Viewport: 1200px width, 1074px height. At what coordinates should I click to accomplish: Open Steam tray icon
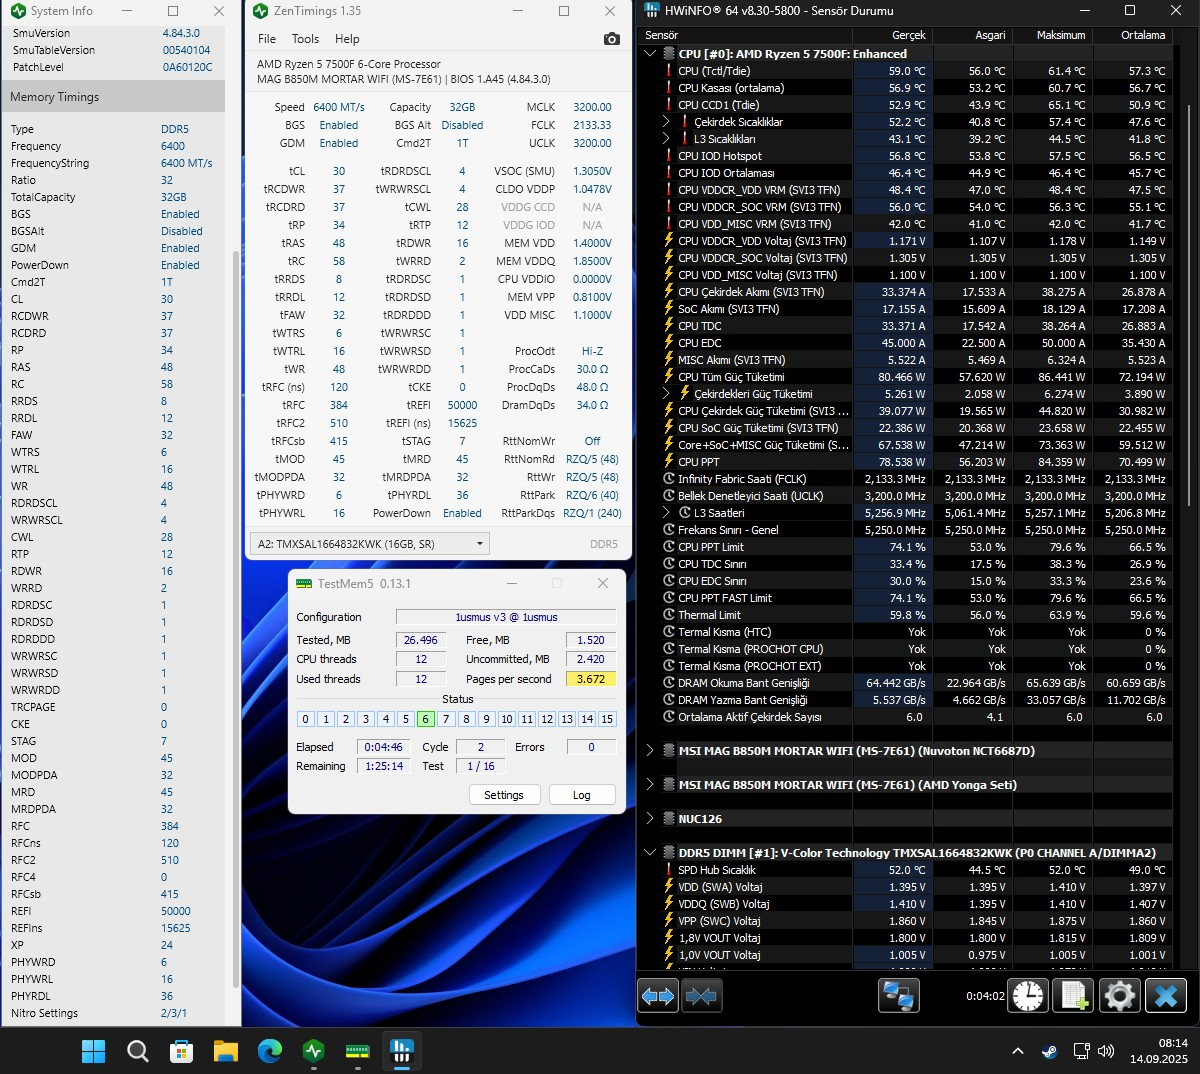1049,1051
